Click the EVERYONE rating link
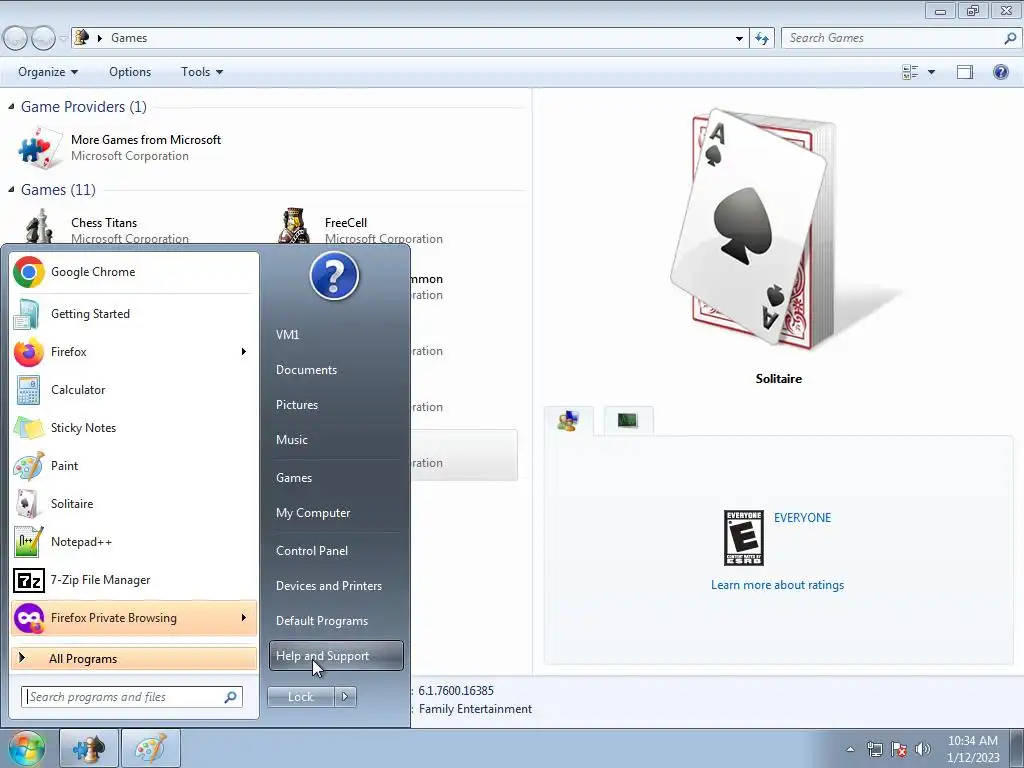The width and height of the screenshot is (1024, 768). 803,517
